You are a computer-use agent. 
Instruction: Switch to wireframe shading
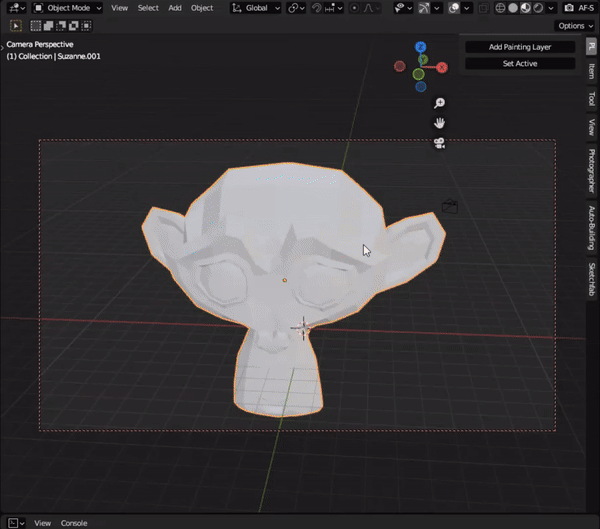(x=500, y=8)
